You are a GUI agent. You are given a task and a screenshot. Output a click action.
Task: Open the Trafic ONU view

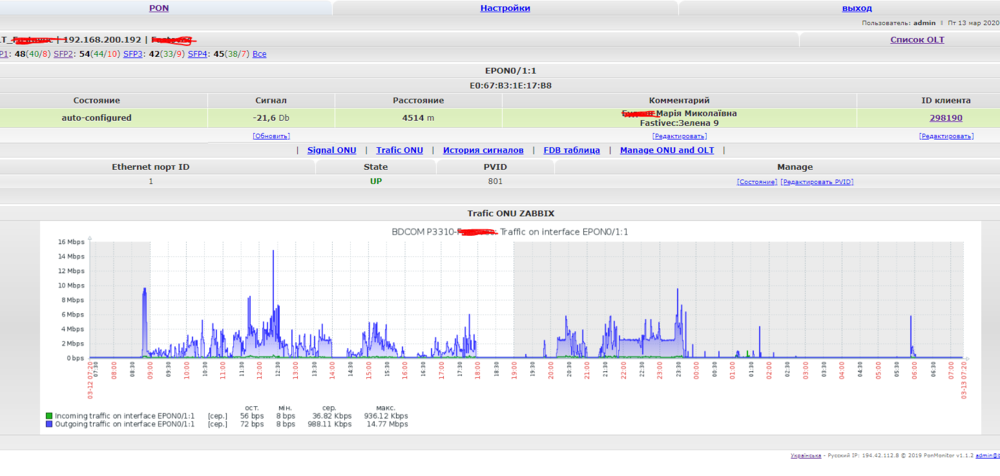coord(399,150)
